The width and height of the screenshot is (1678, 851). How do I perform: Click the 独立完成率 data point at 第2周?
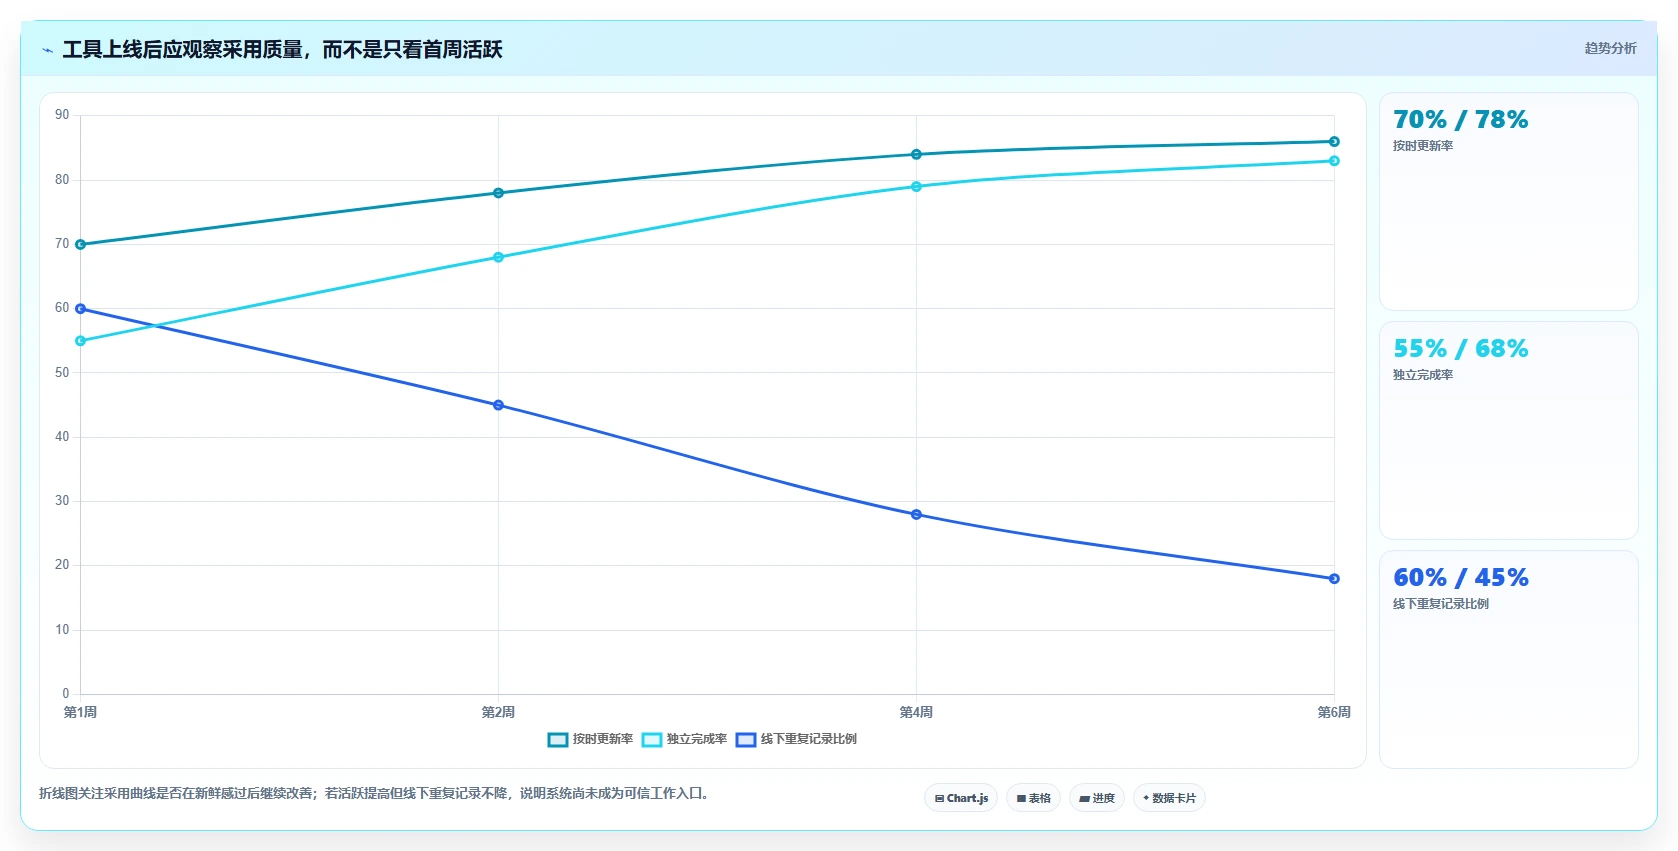coord(498,257)
